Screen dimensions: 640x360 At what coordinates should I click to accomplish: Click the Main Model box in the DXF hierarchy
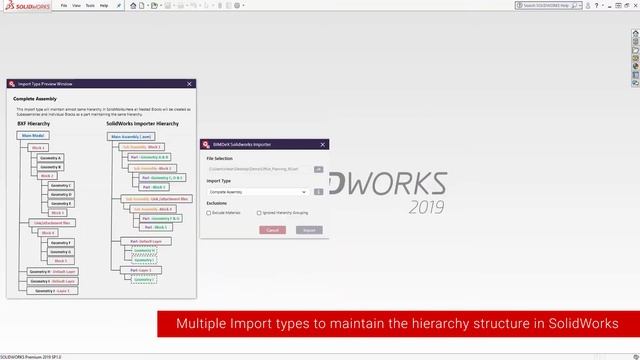click(33, 136)
